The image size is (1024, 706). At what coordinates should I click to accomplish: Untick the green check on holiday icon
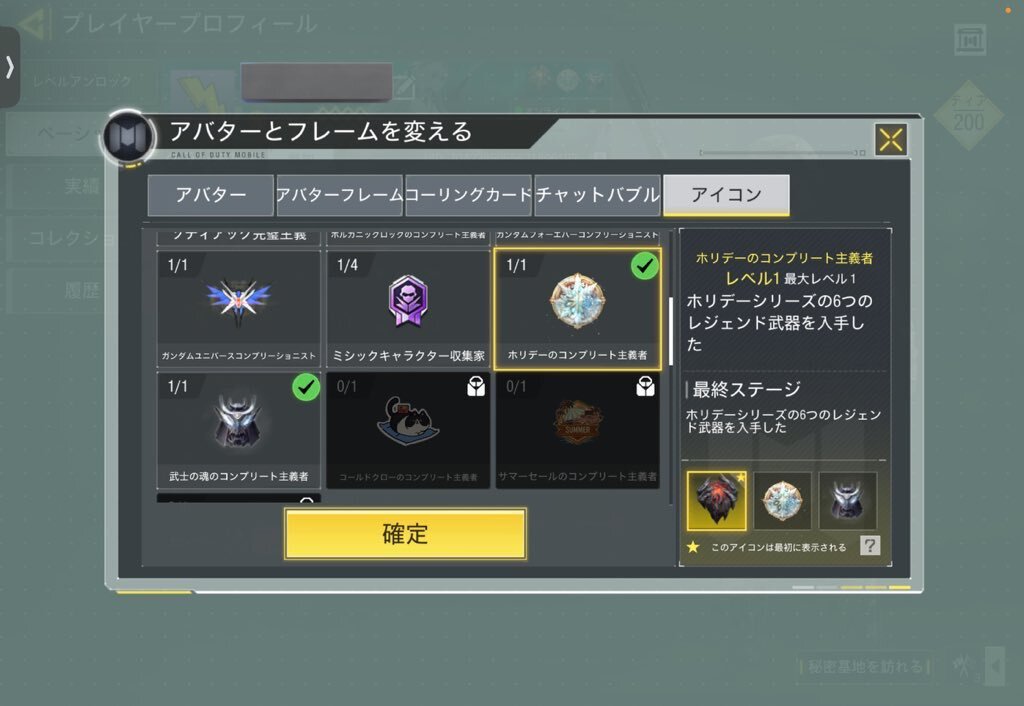[645, 266]
